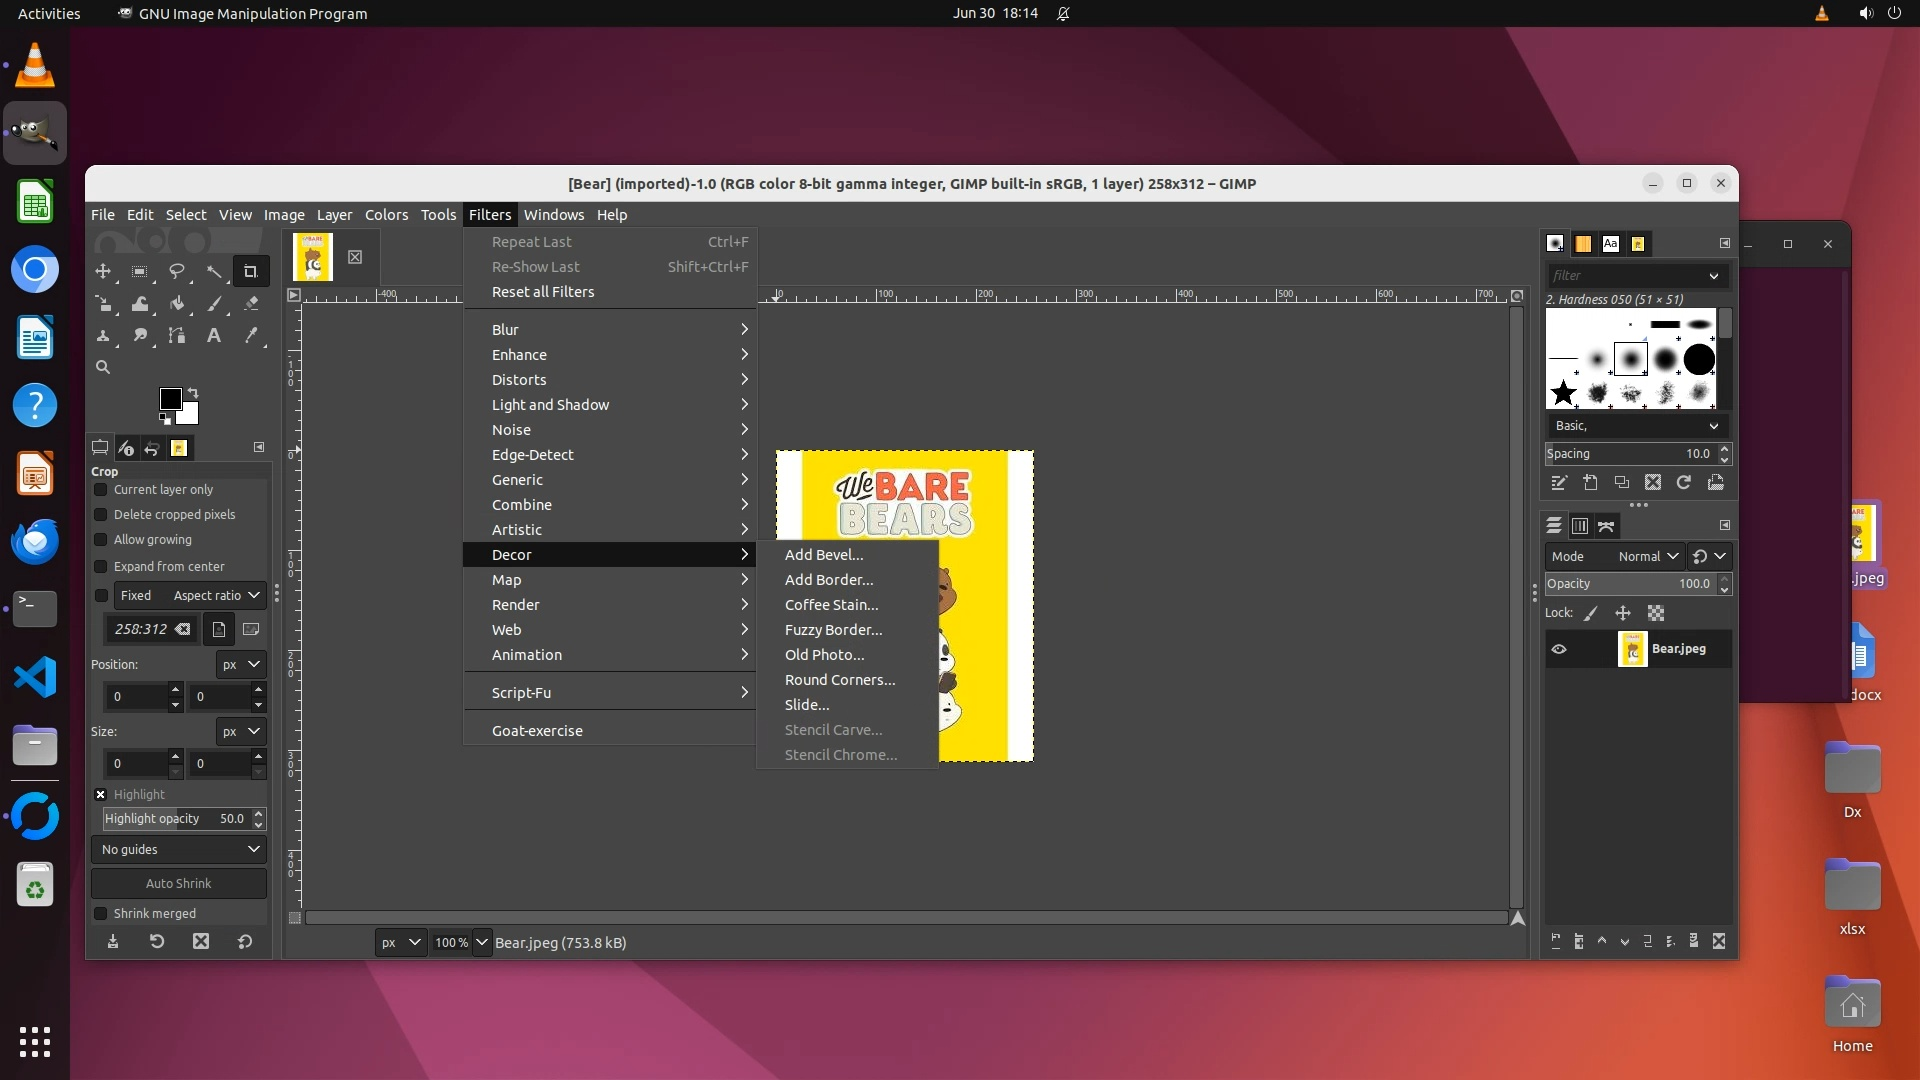Click the Bear.jpeg image tab thumbnail
Viewport: 1920px width, 1080px height.
(313, 257)
